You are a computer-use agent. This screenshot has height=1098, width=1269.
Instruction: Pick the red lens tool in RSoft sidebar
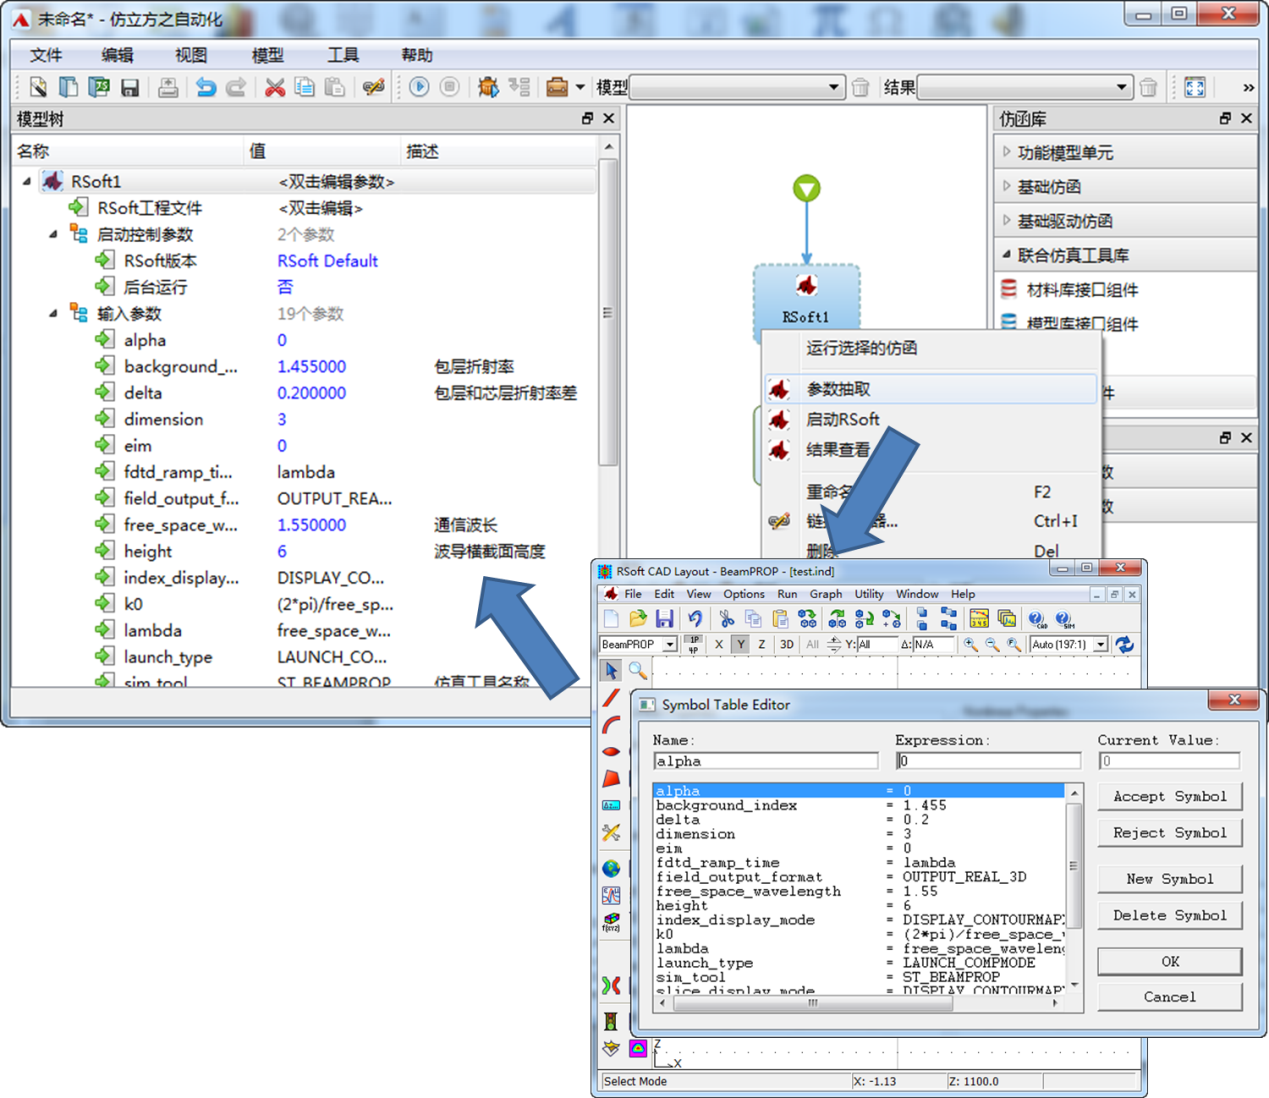tap(611, 751)
